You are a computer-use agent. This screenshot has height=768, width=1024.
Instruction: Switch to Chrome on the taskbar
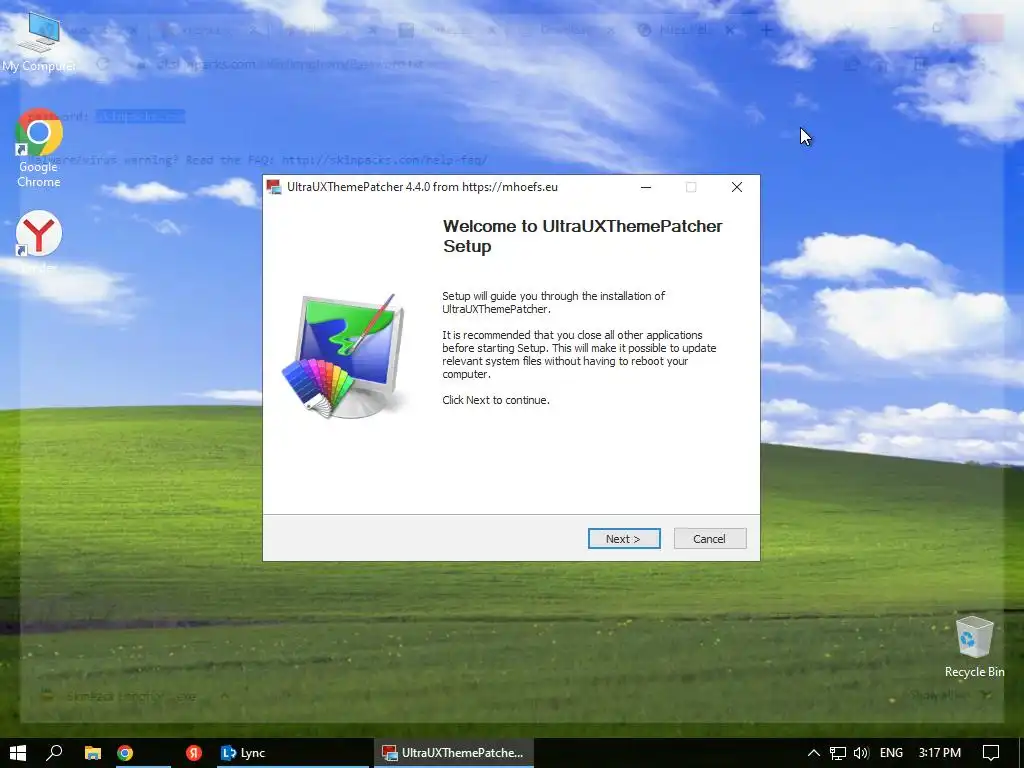click(x=125, y=753)
